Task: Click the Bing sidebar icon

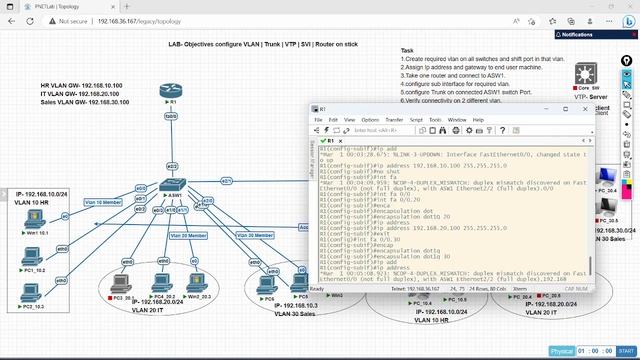Action: click(x=628, y=21)
